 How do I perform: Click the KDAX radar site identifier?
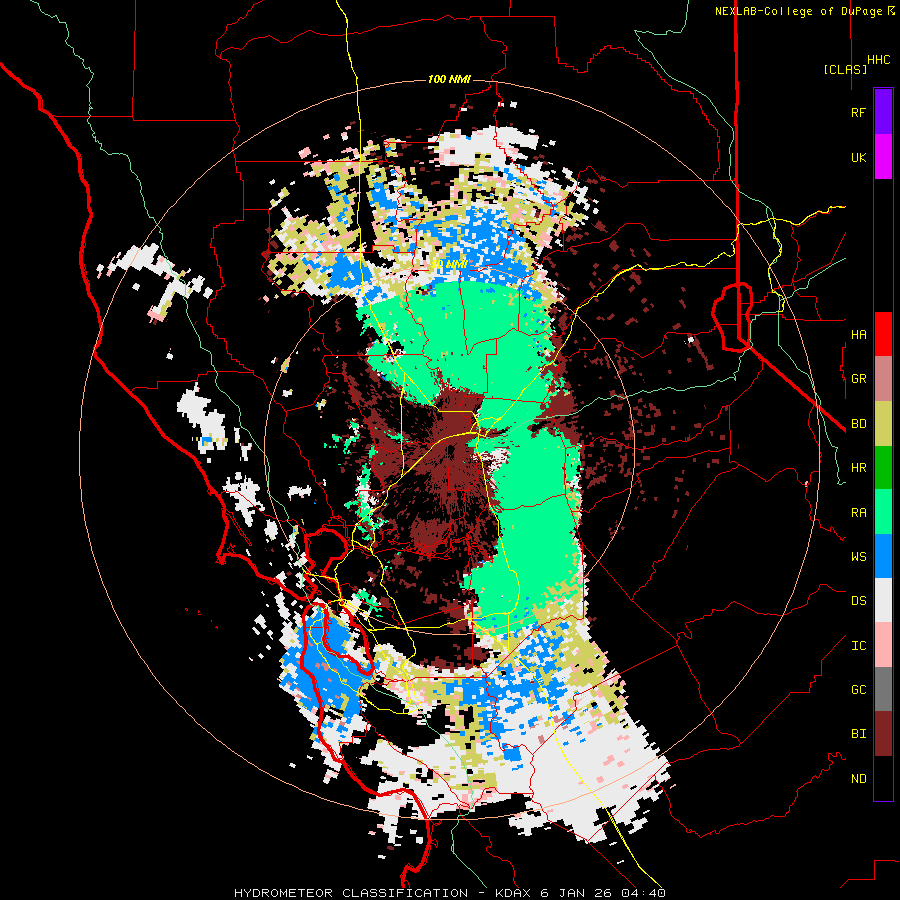click(514, 893)
